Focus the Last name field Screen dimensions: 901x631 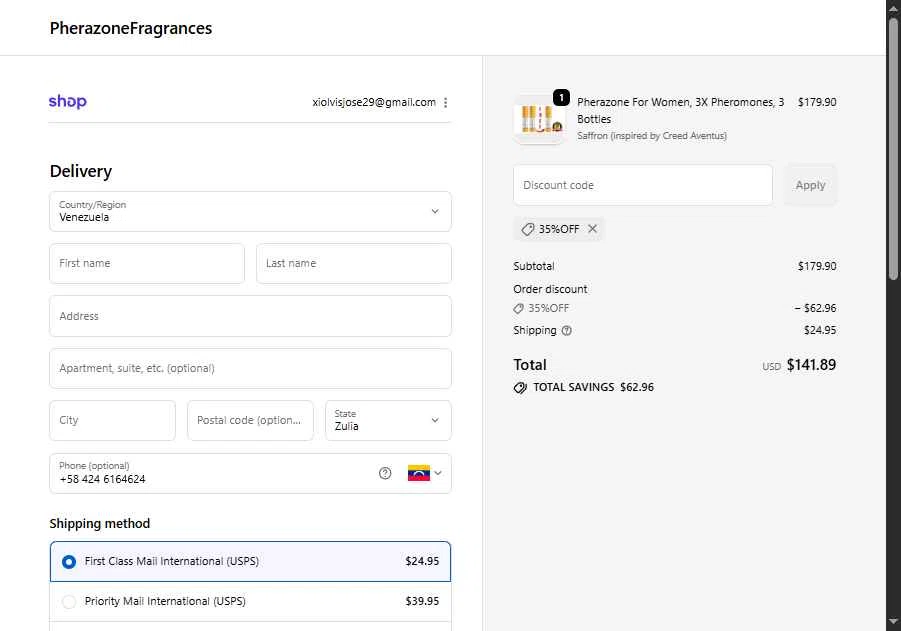click(x=354, y=263)
